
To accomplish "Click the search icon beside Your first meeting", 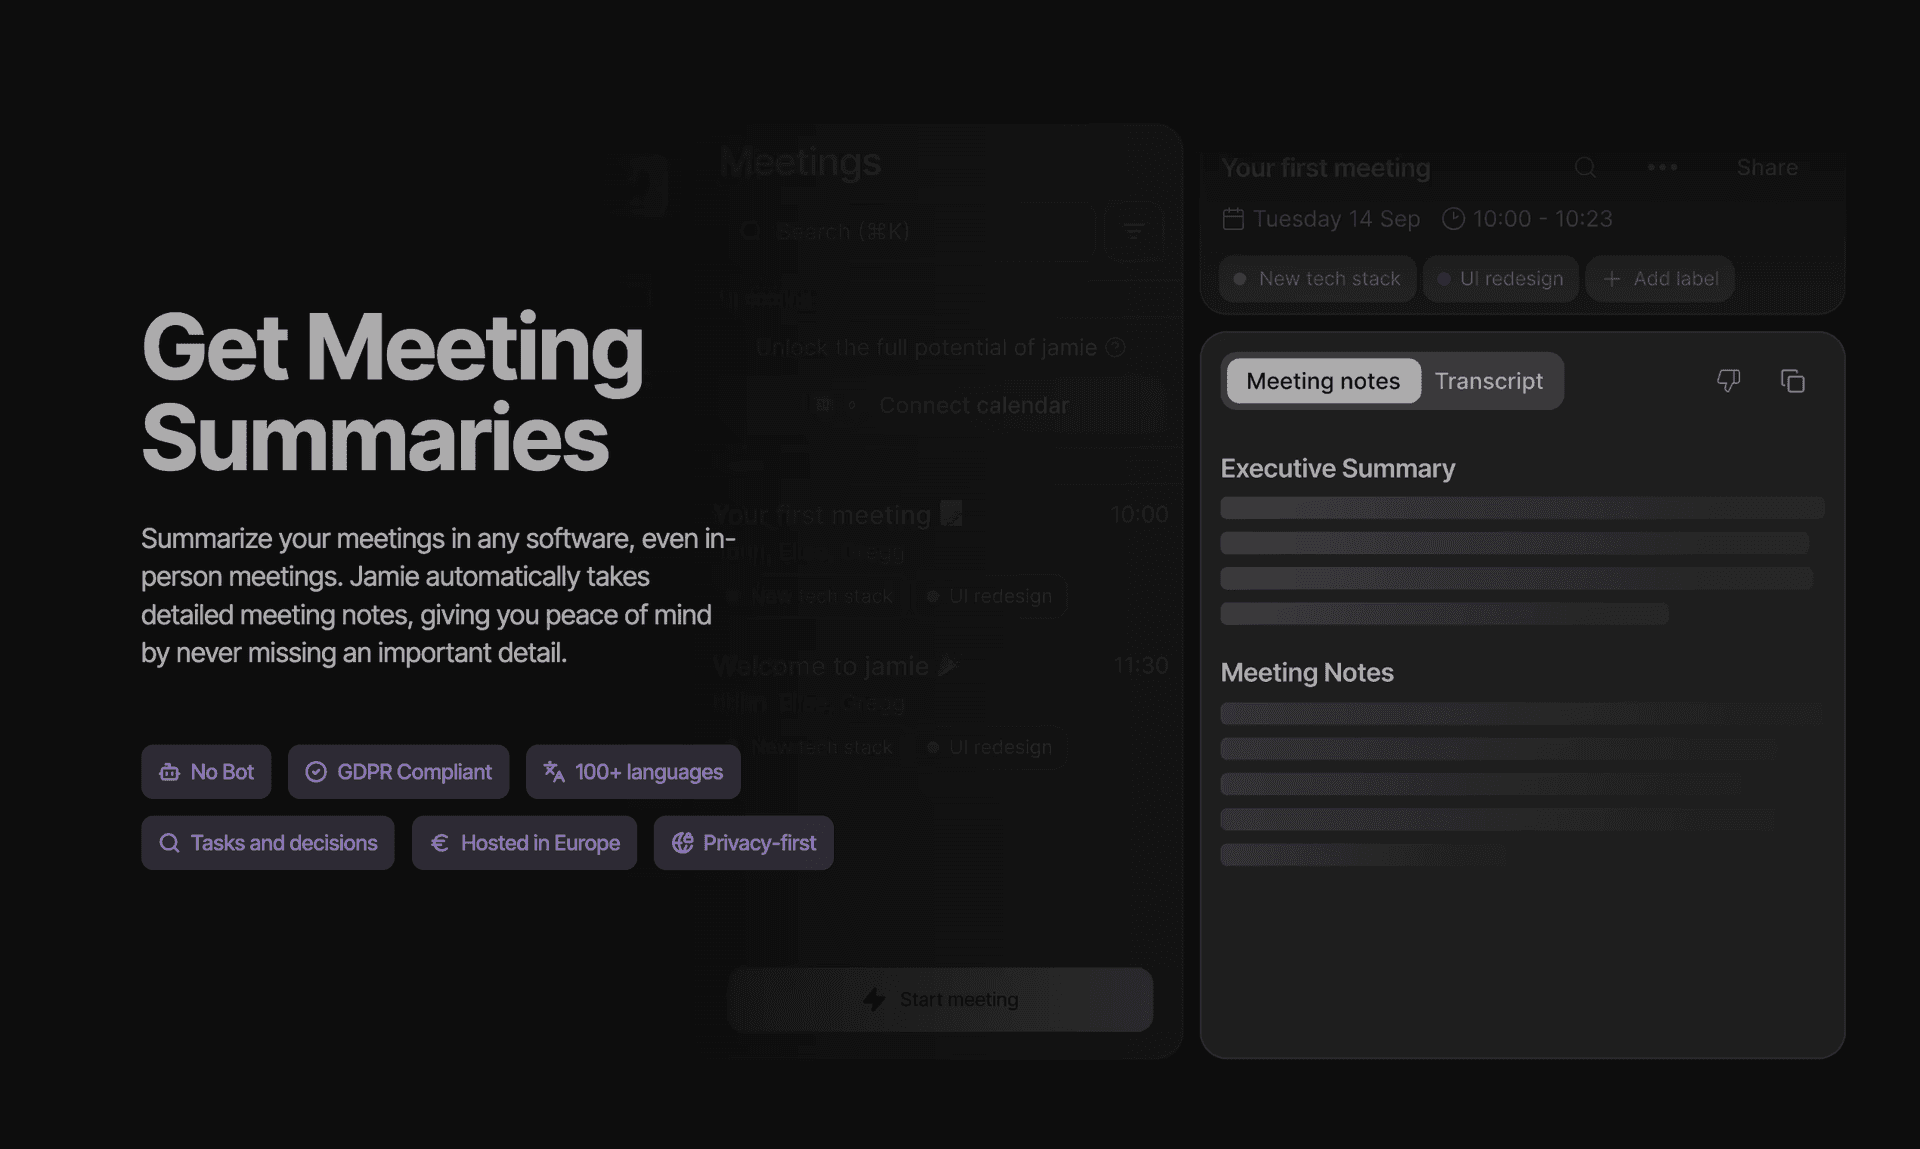I will pos(1585,167).
